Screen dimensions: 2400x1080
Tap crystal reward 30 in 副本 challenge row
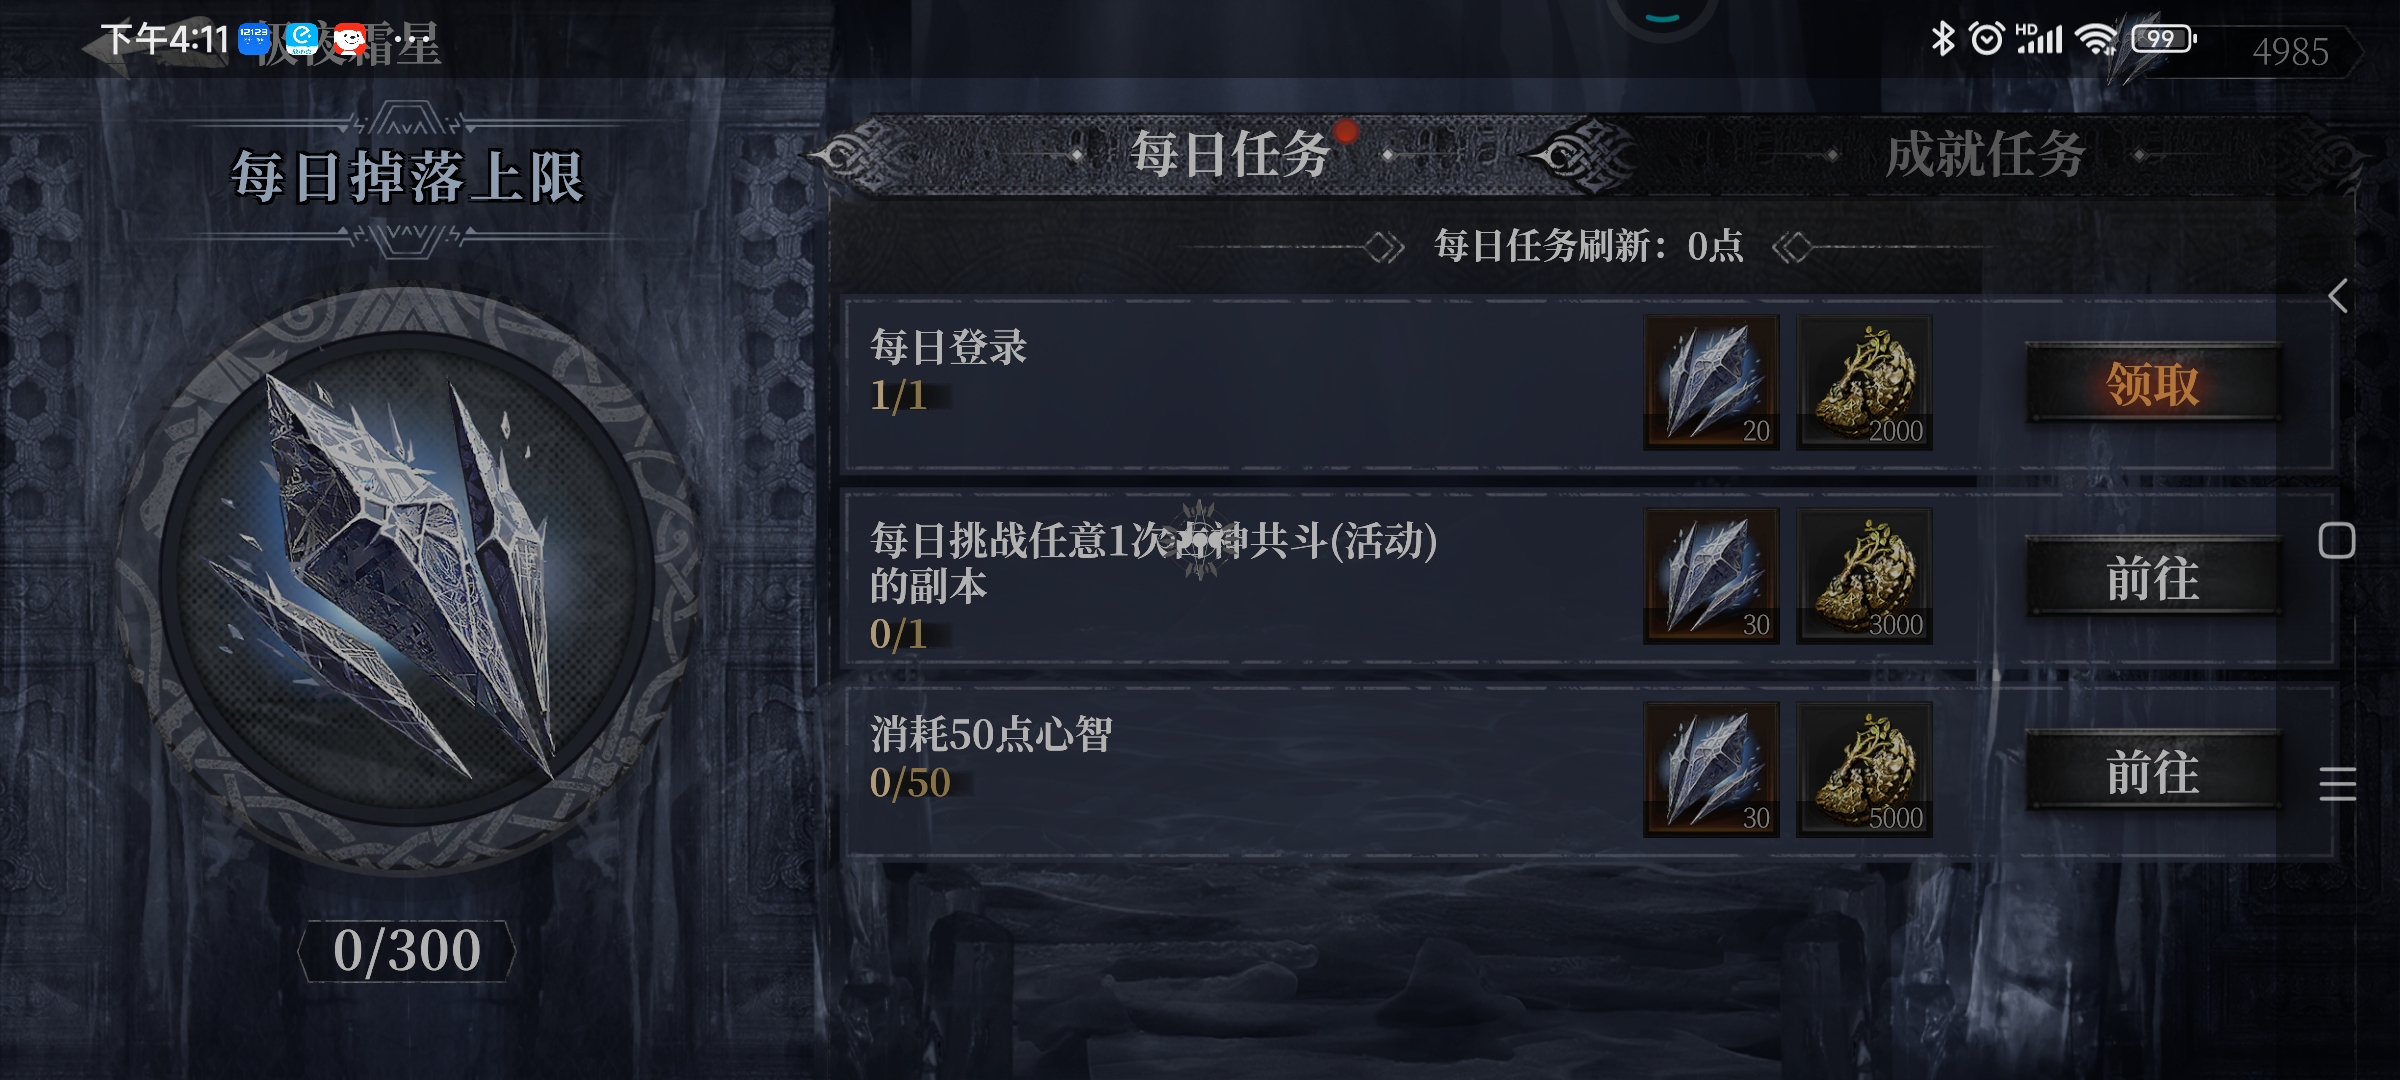[x=1711, y=576]
